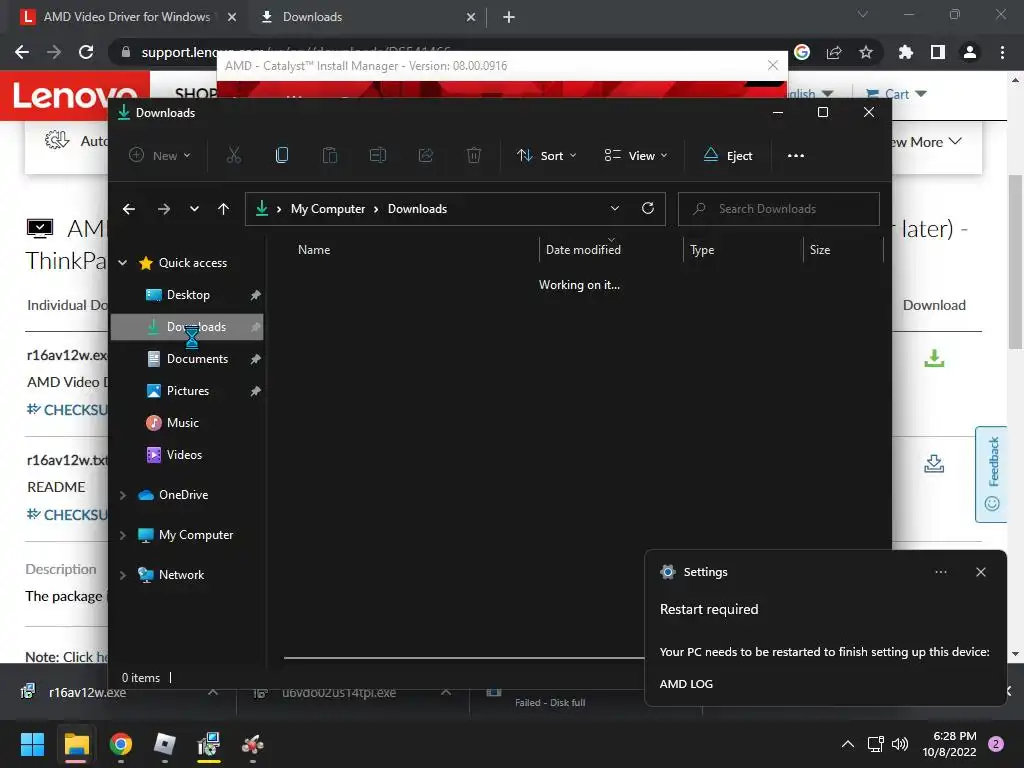Download the README file icon on Lenovo page
This screenshot has width=1024, height=768.
pos(934,464)
